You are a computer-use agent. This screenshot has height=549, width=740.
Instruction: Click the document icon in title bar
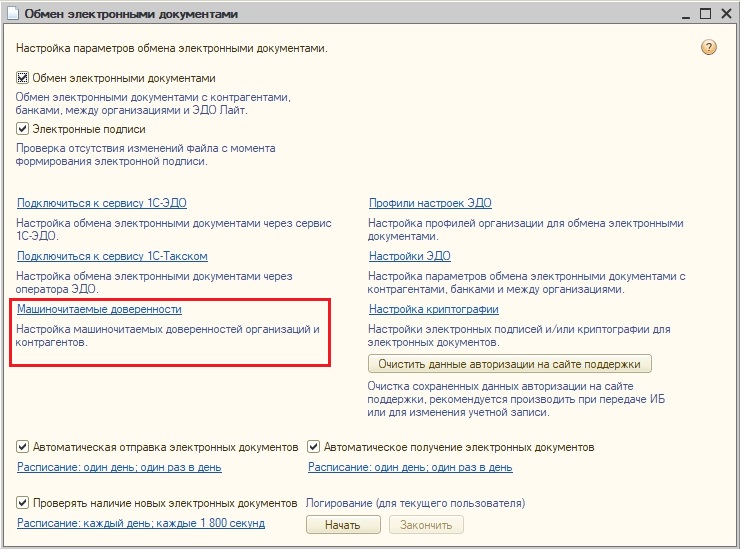[13, 13]
